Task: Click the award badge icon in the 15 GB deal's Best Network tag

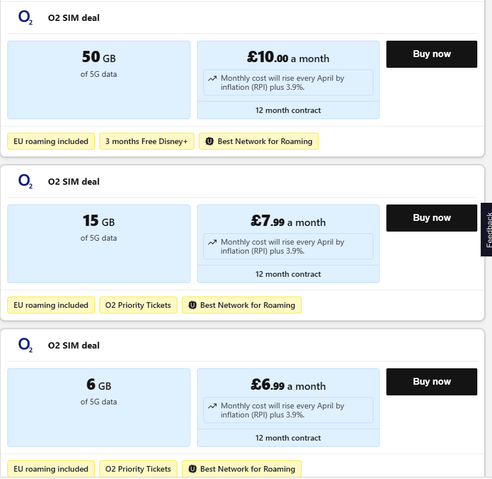Action: tap(192, 305)
